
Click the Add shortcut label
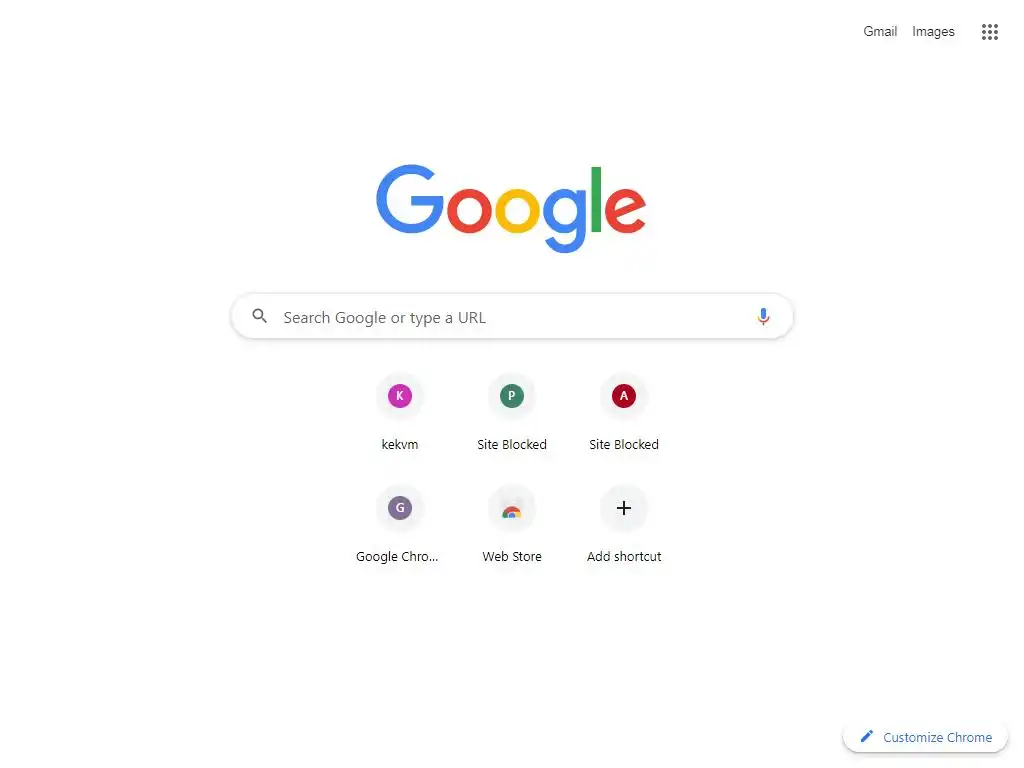tap(624, 556)
